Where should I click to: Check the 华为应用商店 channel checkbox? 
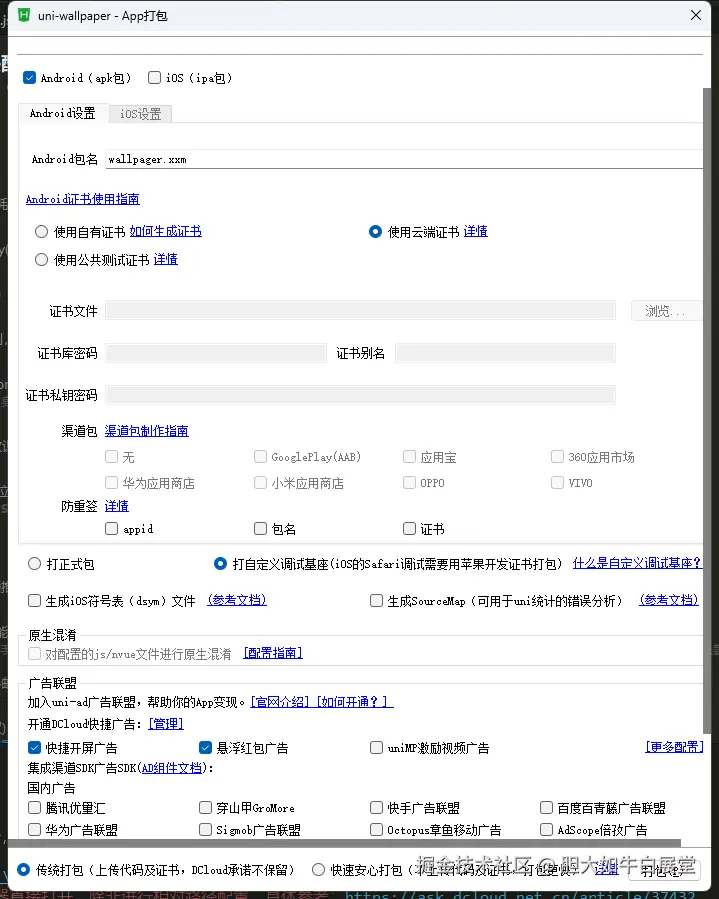click(x=111, y=482)
